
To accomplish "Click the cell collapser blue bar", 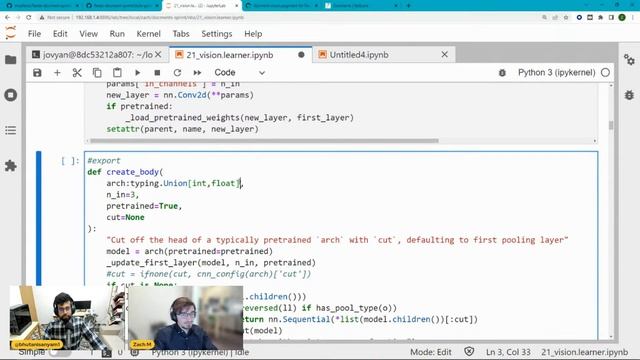I will click(38, 218).
